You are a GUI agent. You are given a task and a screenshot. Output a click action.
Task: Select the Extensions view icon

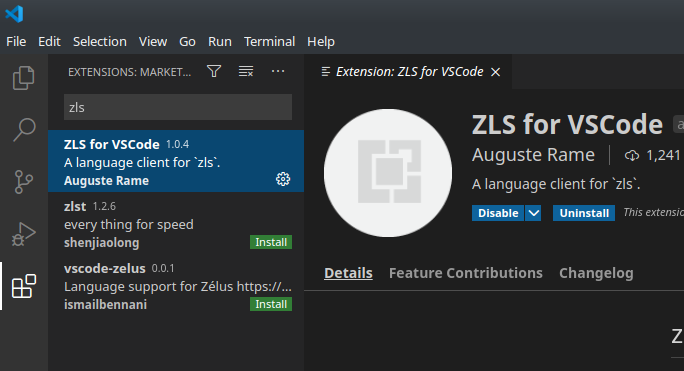tap(24, 286)
